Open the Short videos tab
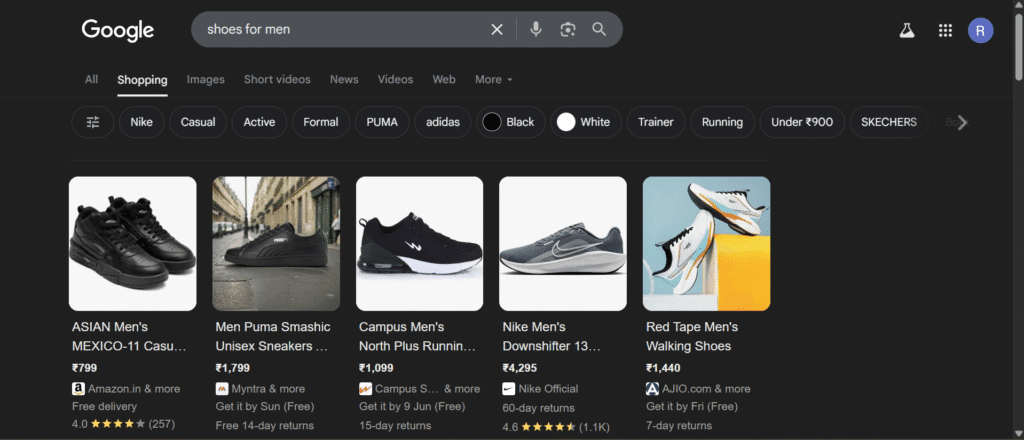Viewport: 1024px width, 440px height. click(x=277, y=80)
